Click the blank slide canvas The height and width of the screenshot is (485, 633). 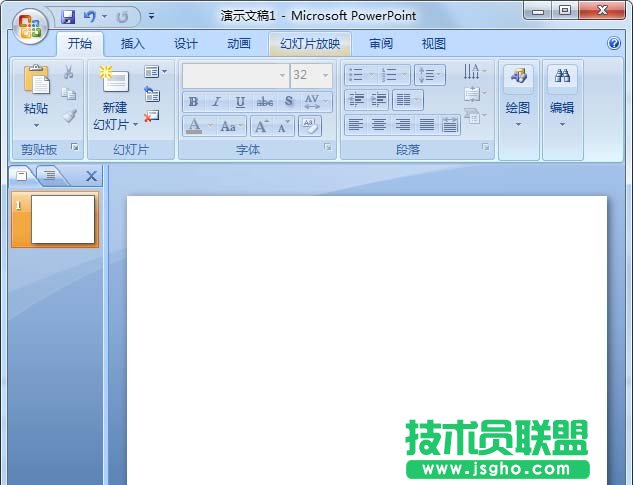[367, 340]
